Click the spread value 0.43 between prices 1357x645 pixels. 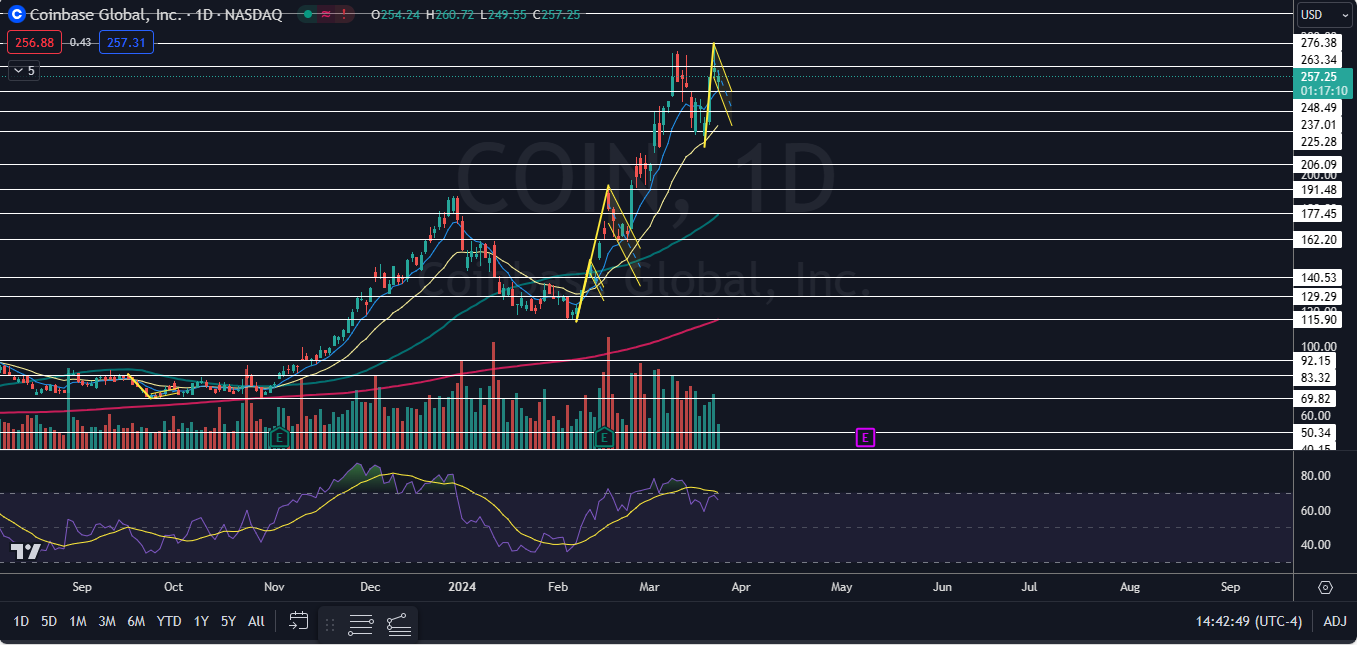81,42
